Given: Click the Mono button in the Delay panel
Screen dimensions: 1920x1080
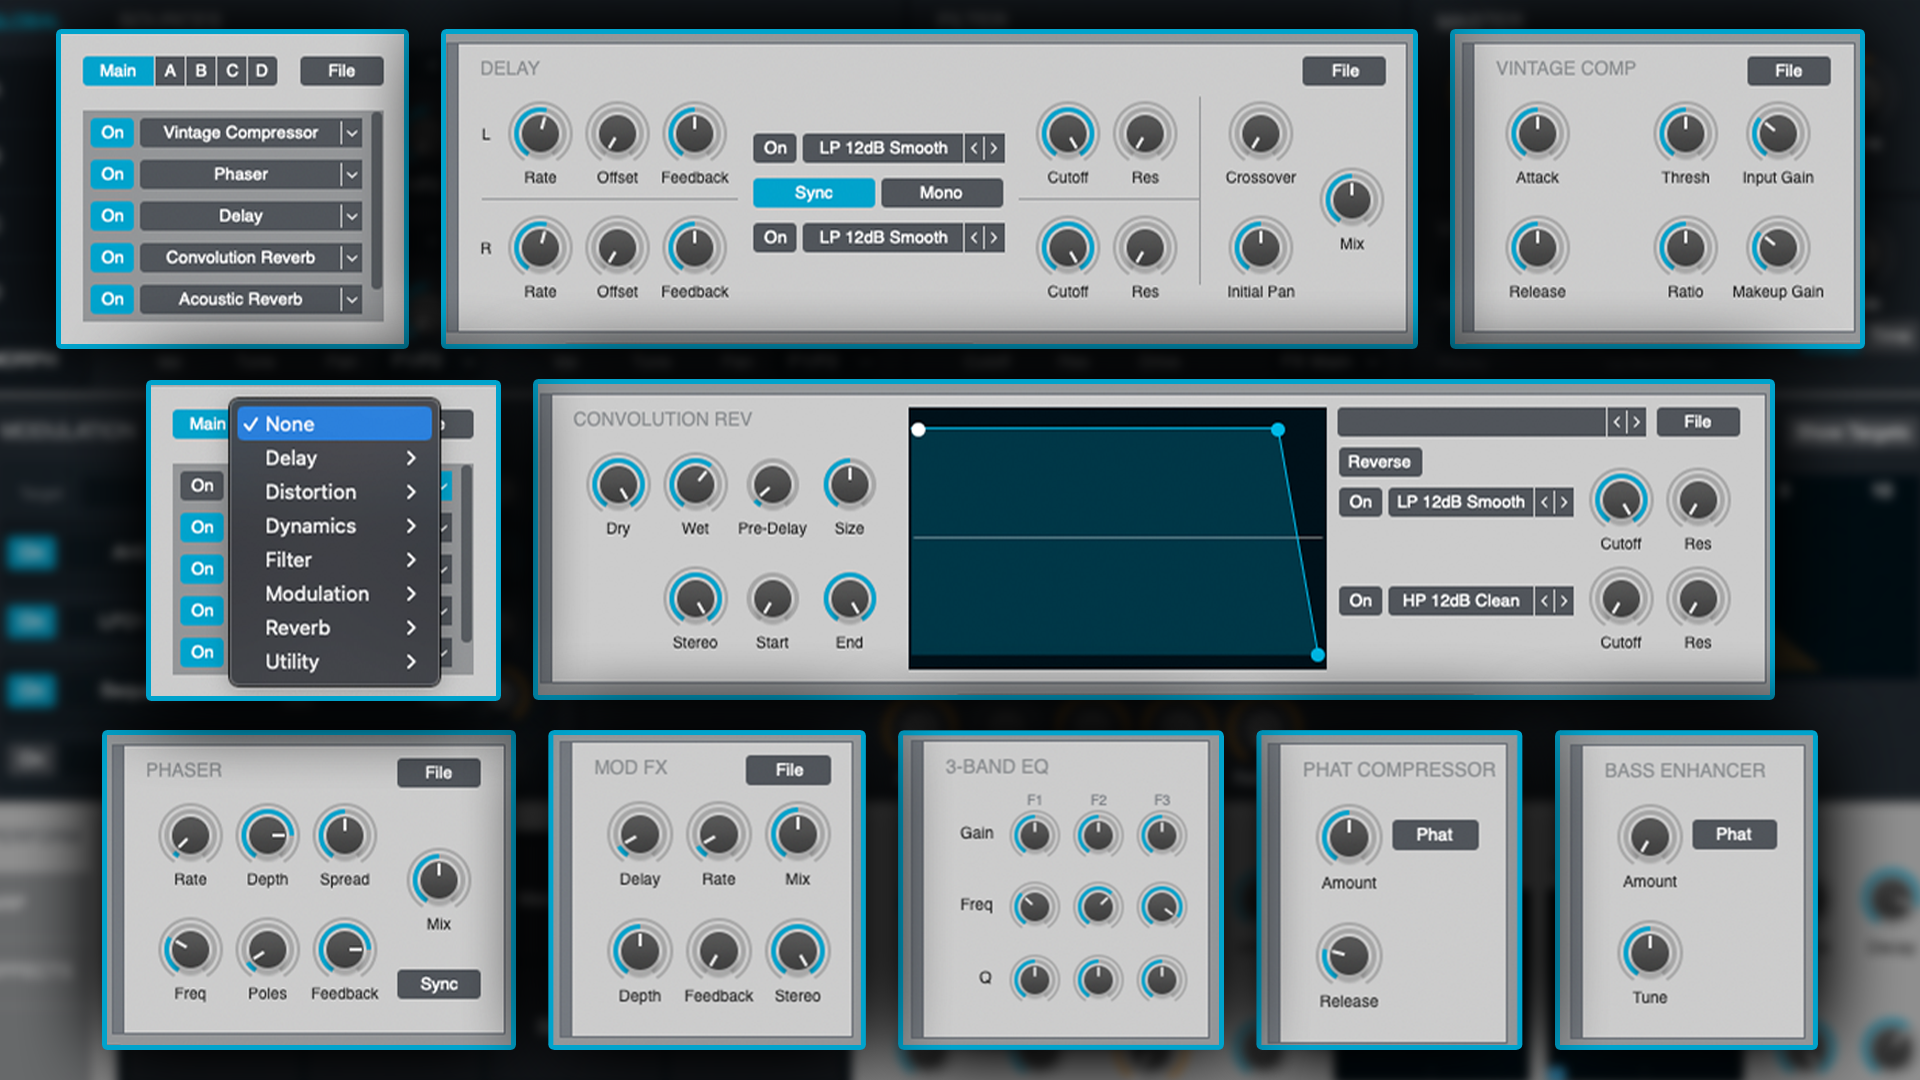Looking at the screenshot, I should 940,192.
